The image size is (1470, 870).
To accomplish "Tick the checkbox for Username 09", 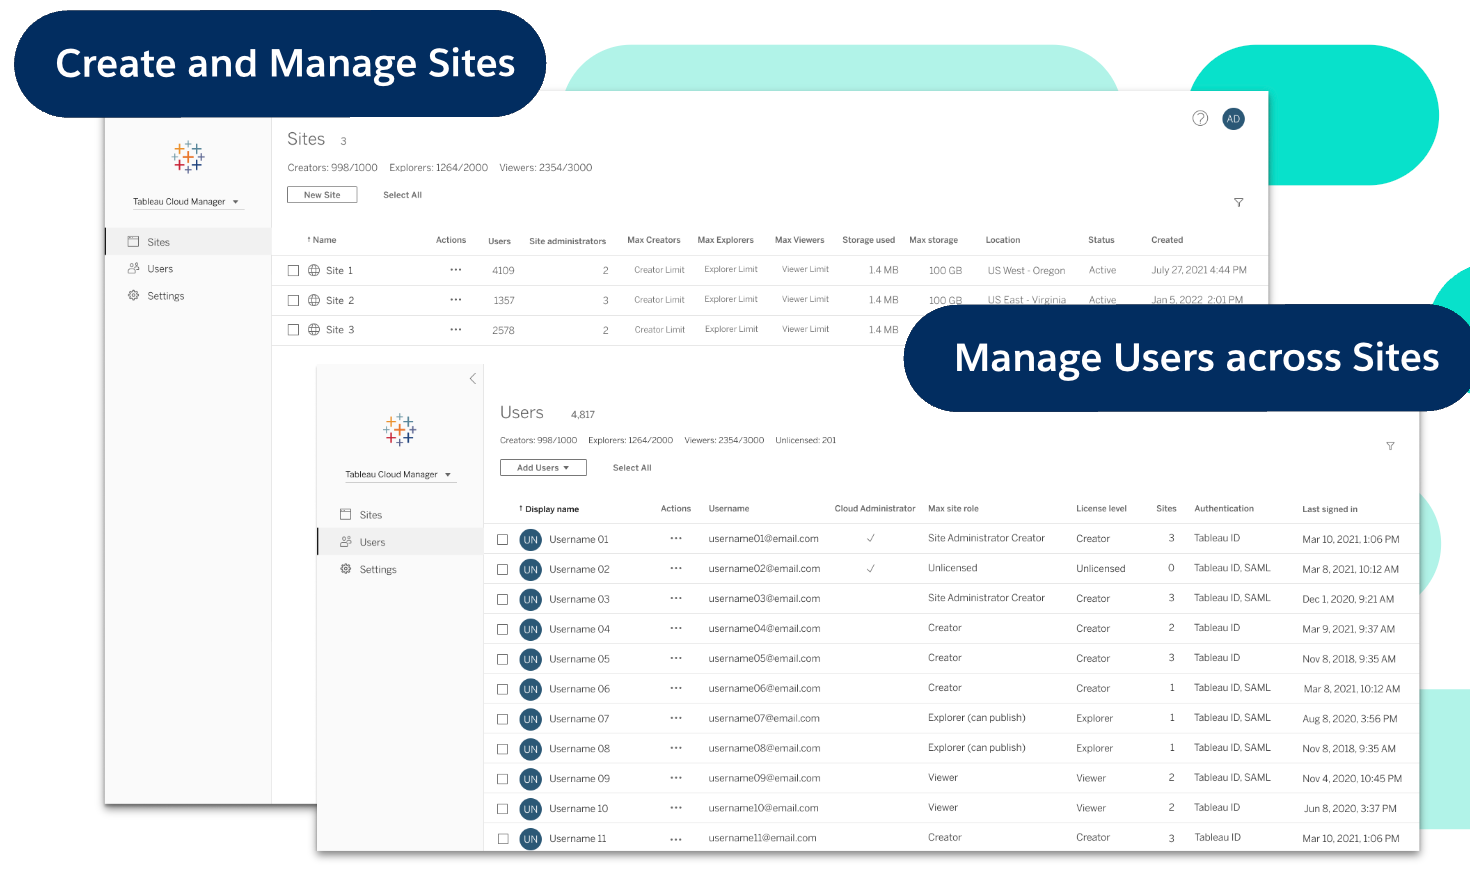I will [x=503, y=778].
